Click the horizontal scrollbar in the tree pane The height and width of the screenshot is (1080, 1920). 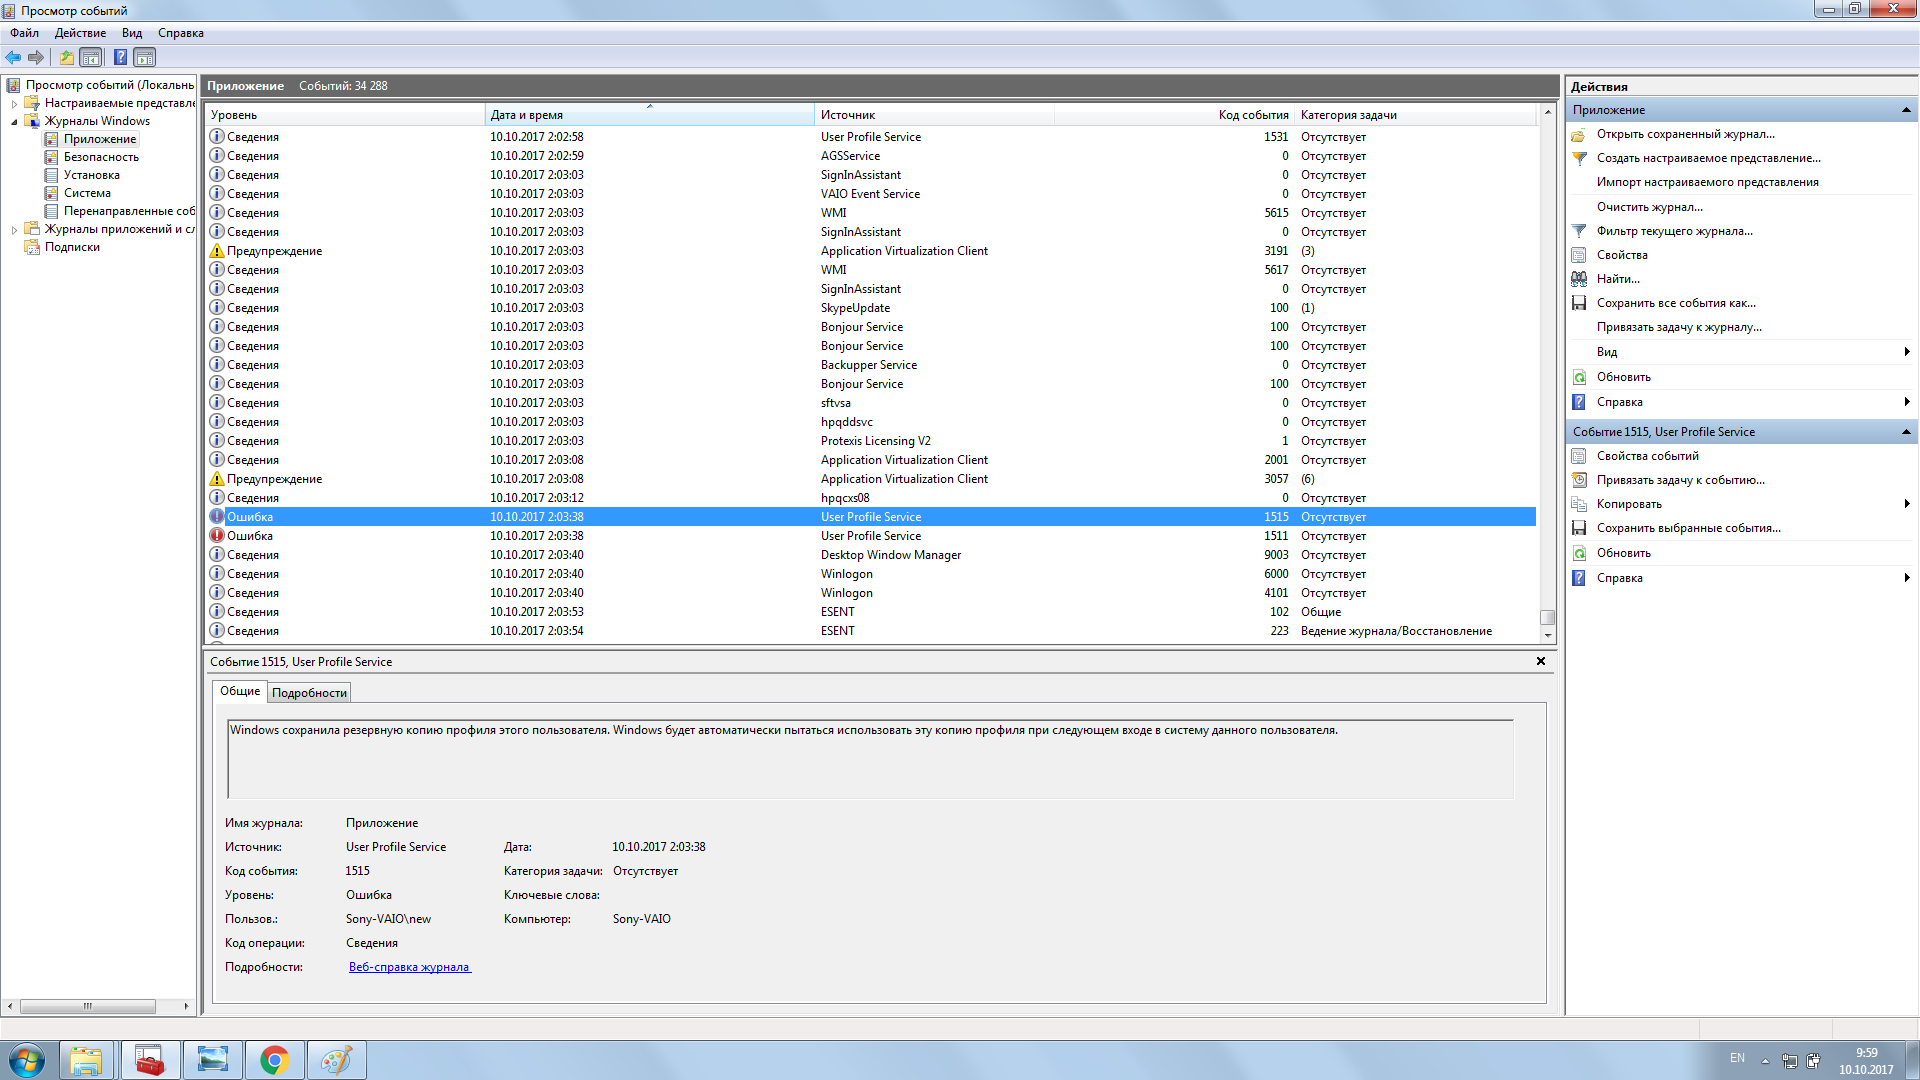click(x=87, y=1006)
